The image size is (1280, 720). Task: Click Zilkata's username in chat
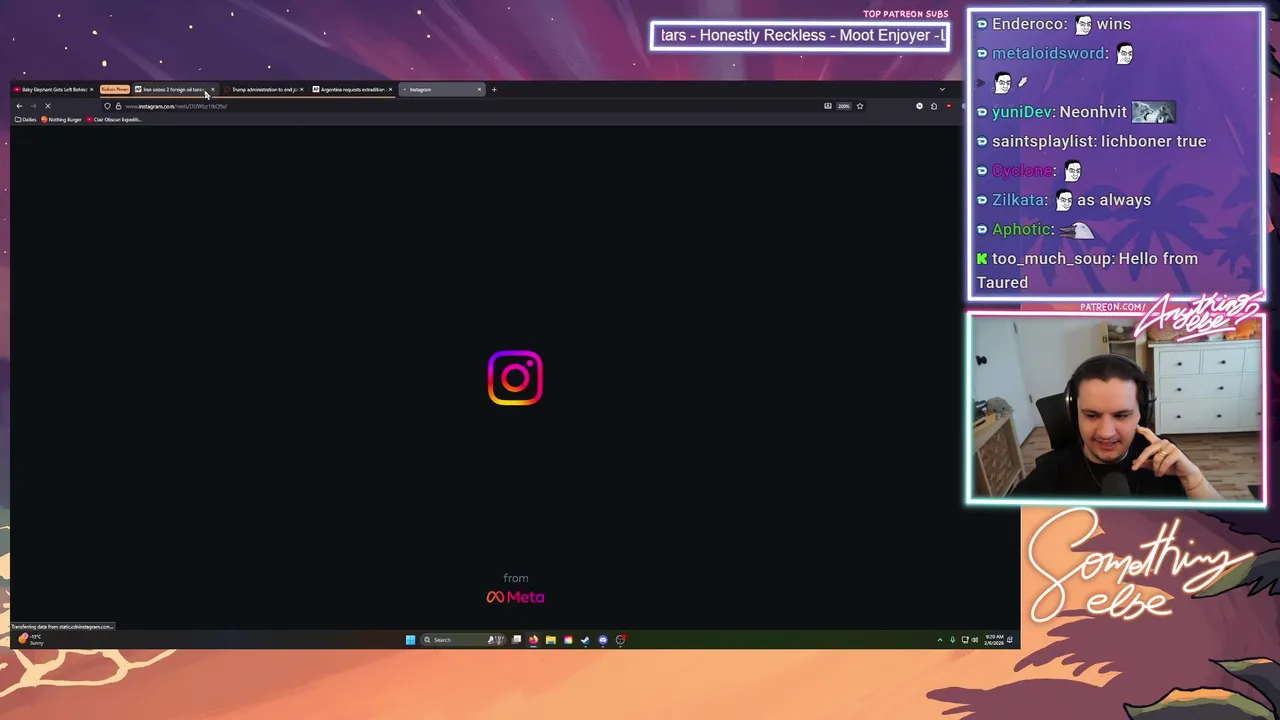[x=1018, y=200]
